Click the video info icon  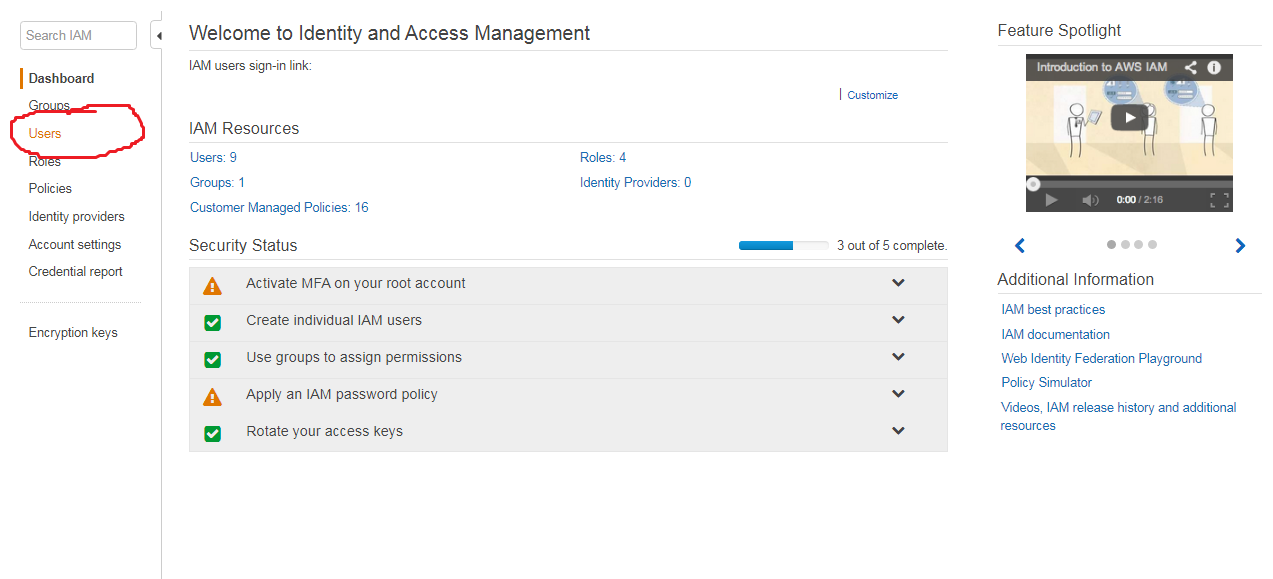pyautogui.click(x=1214, y=68)
